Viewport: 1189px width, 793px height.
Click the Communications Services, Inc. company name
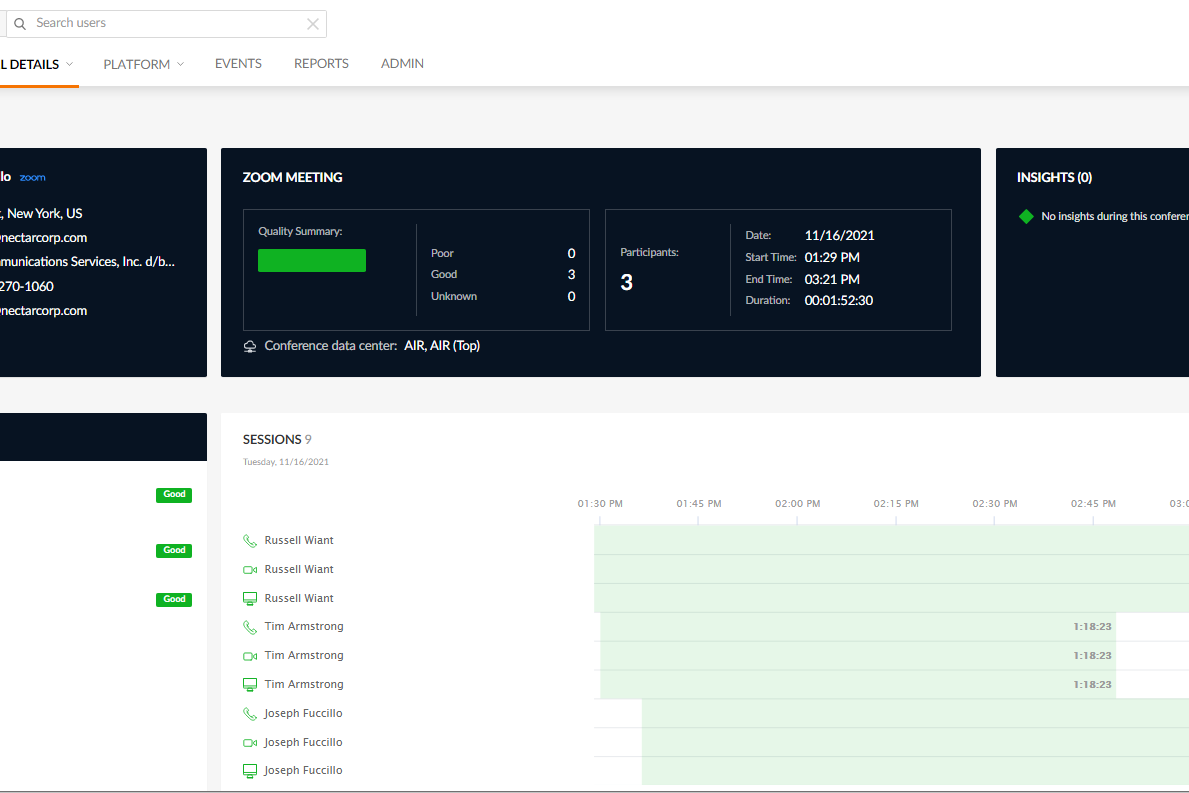pyautogui.click(x=87, y=262)
